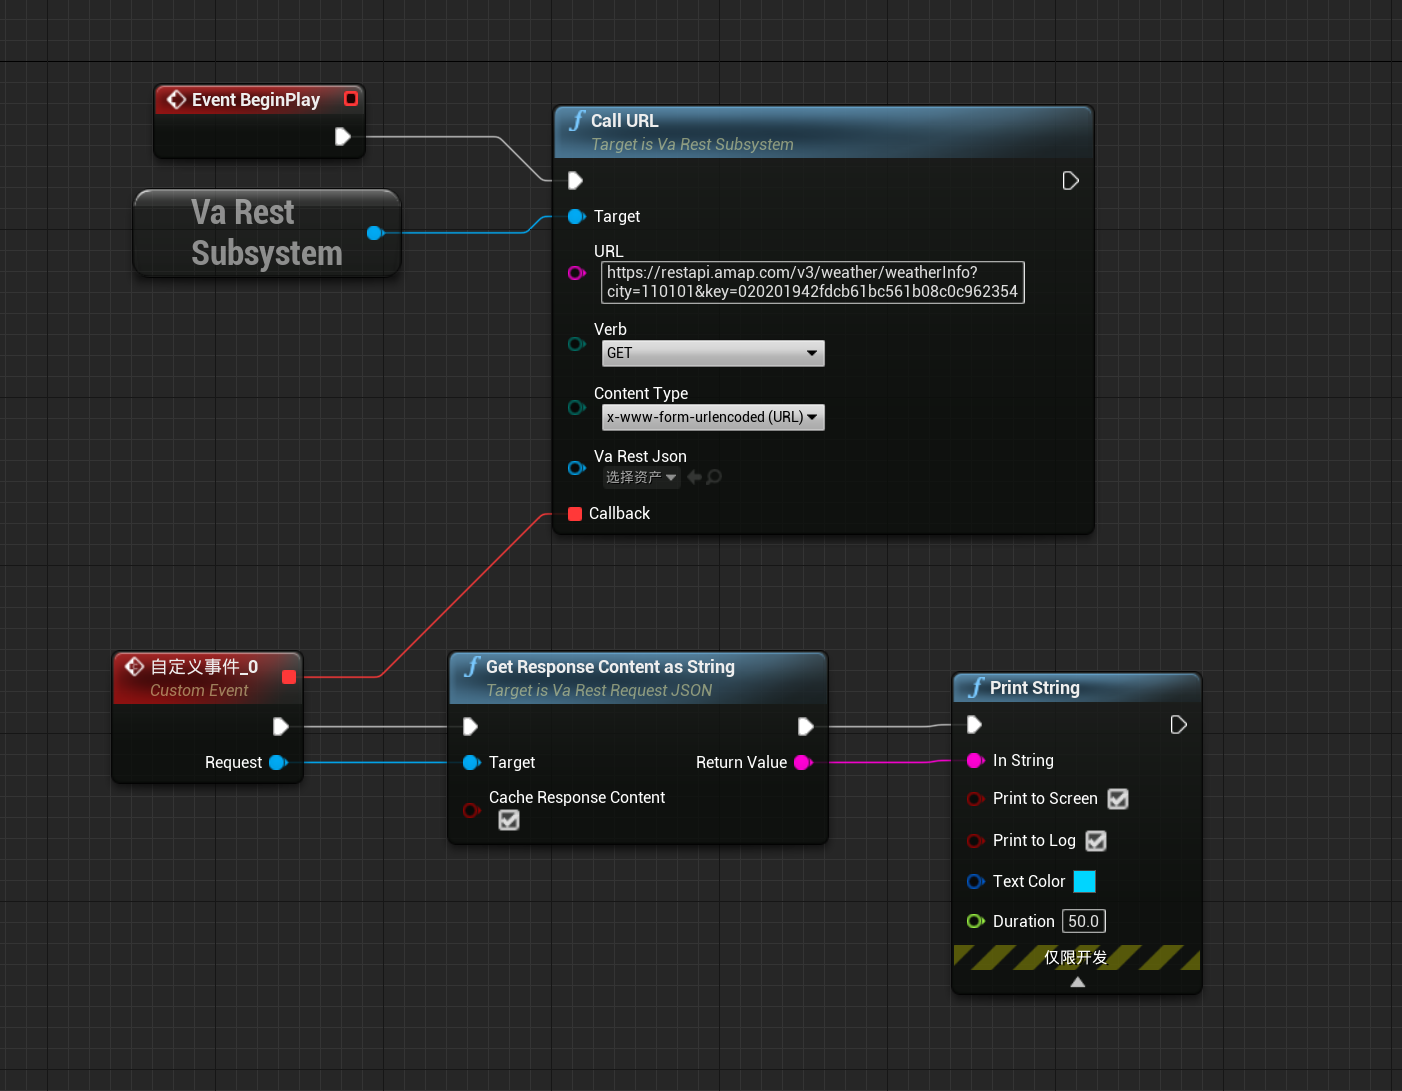Click the Text Color swatch on Print String
1402x1091 pixels.
point(1085,881)
